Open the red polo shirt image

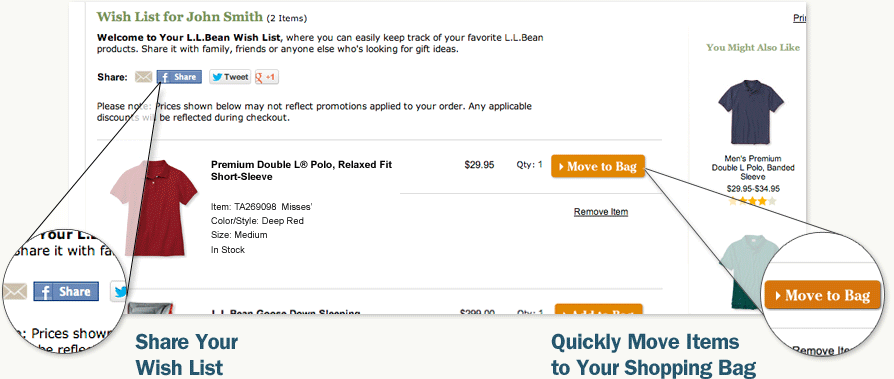154,207
